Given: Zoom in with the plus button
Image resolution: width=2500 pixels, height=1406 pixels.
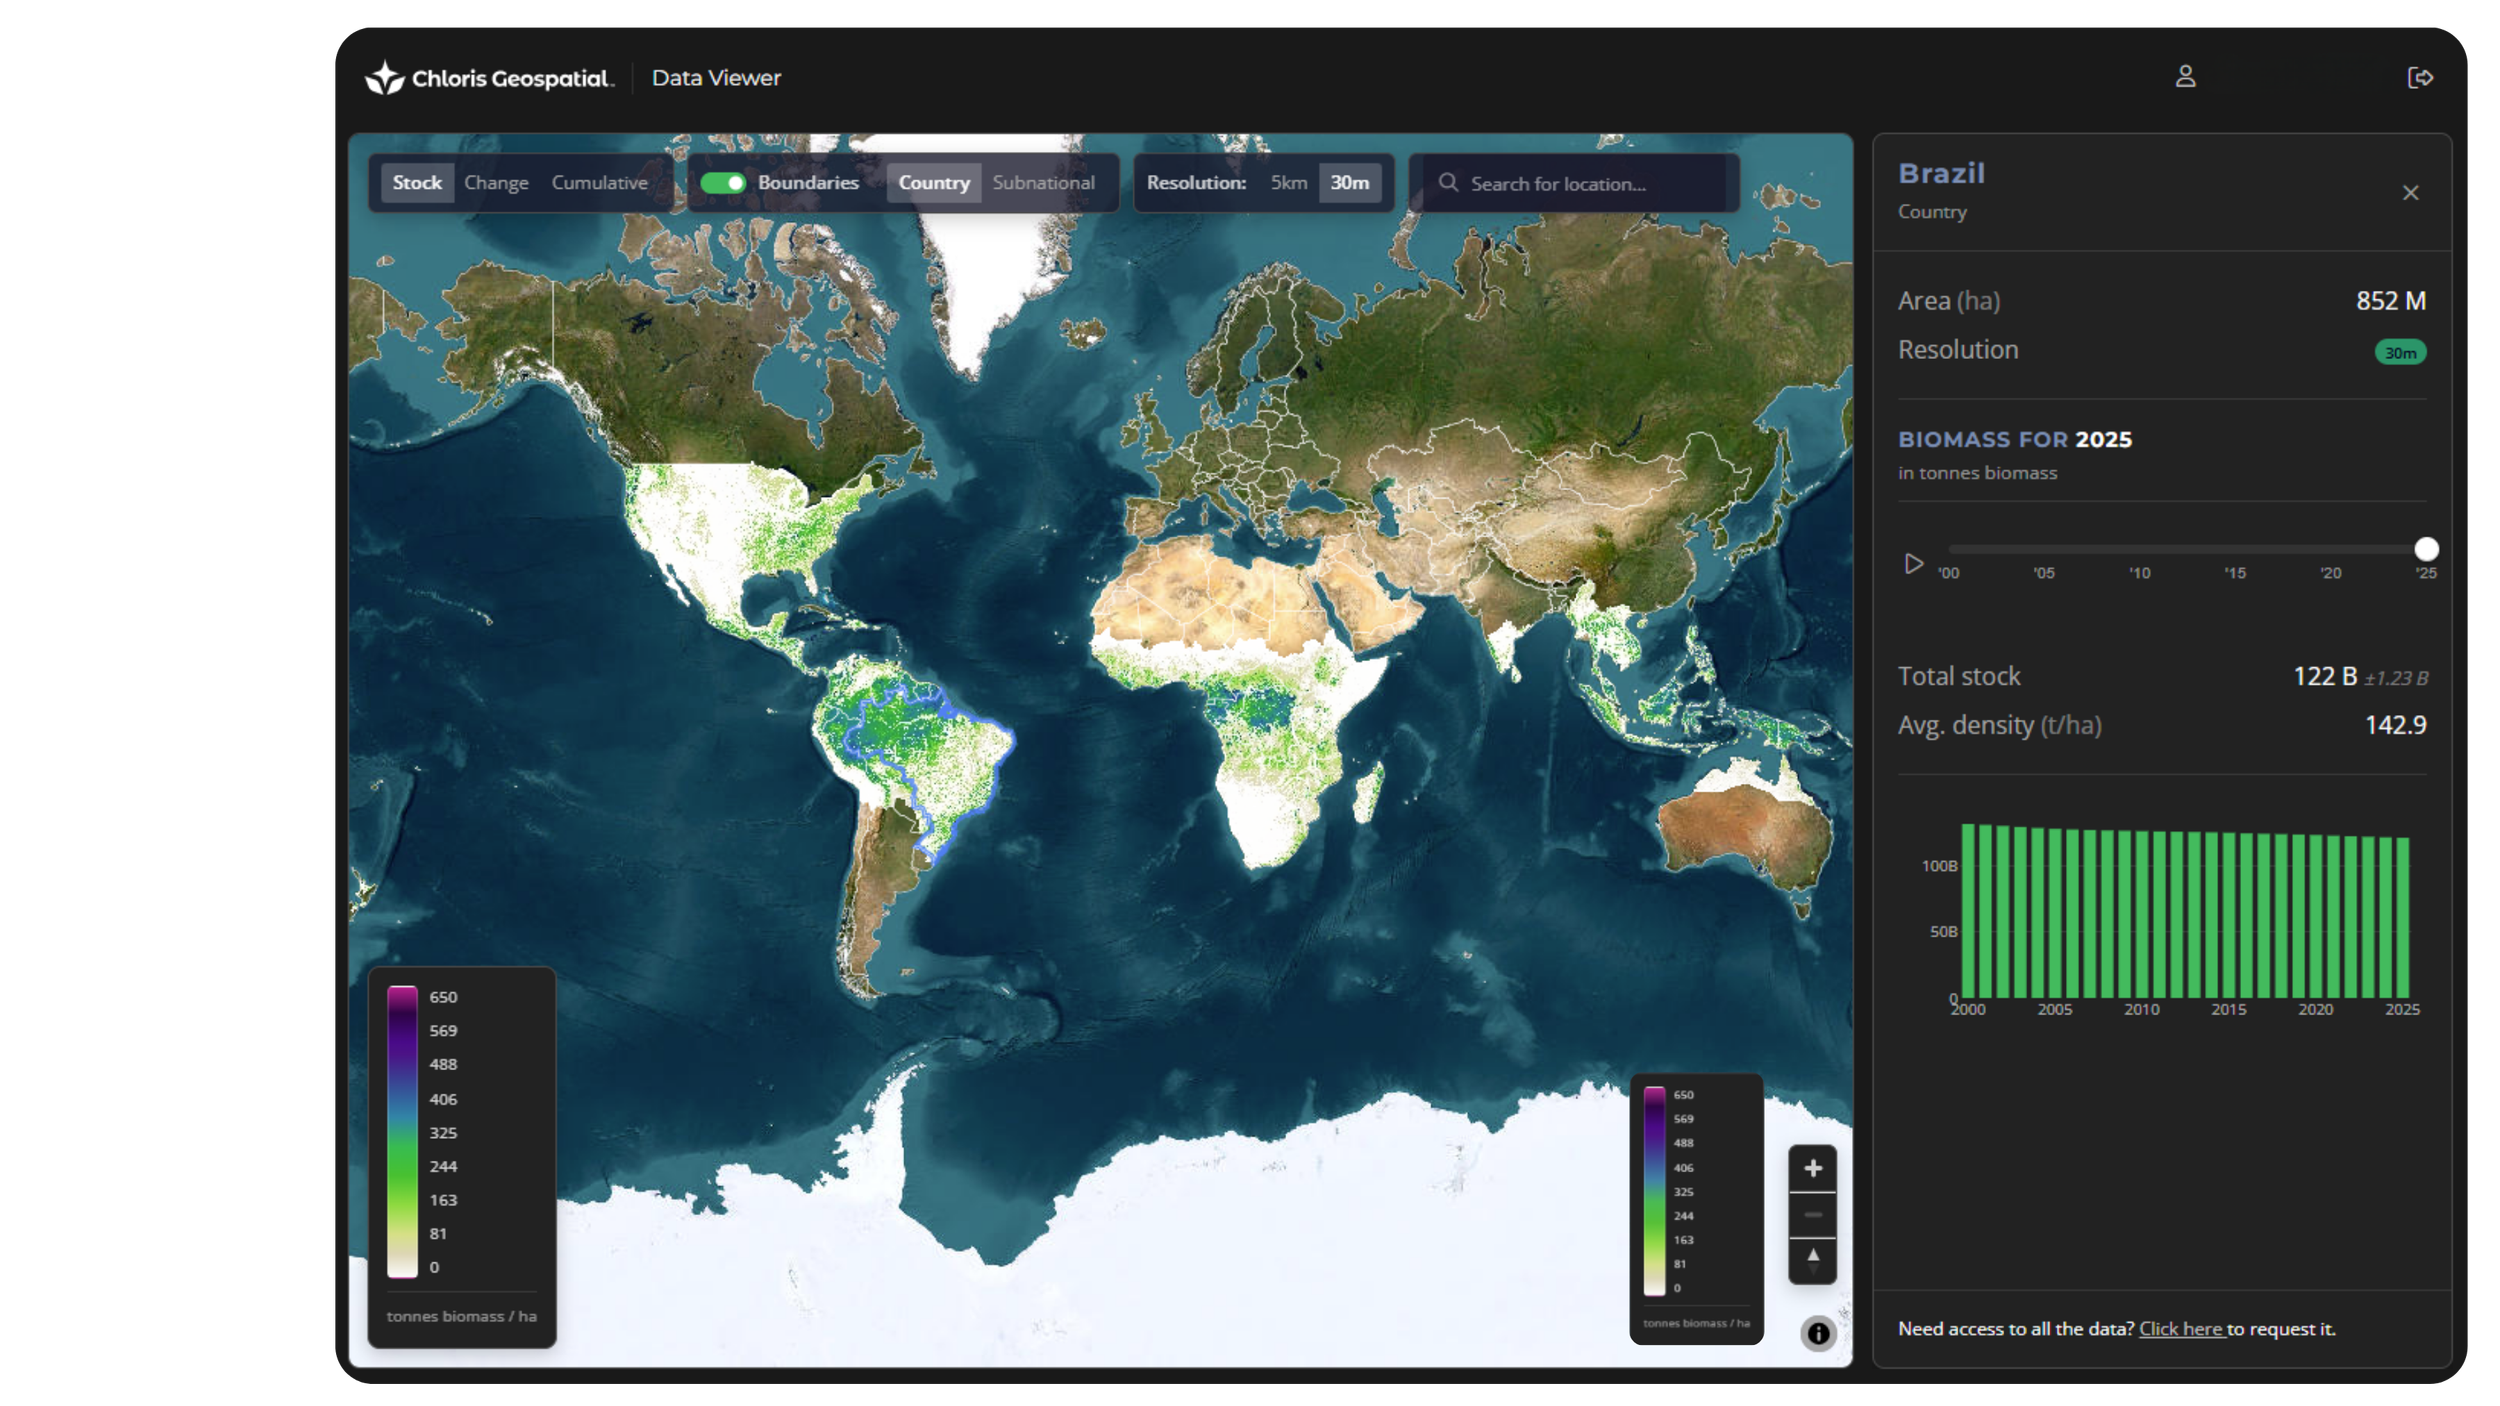Looking at the screenshot, I should point(1812,1168).
